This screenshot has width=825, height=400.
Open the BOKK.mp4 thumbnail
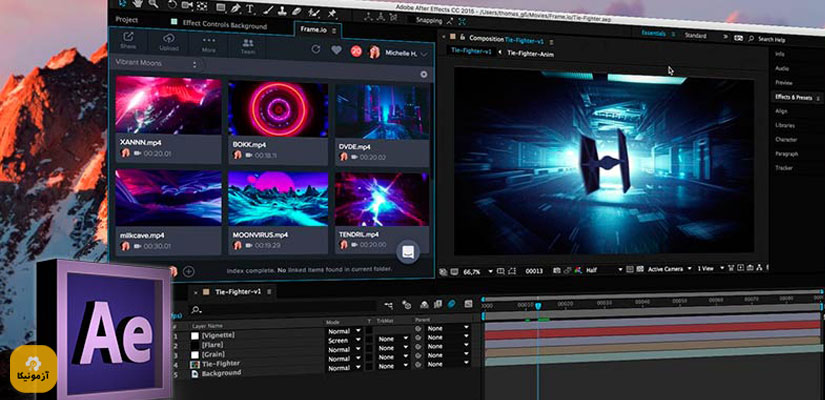point(278,109)
